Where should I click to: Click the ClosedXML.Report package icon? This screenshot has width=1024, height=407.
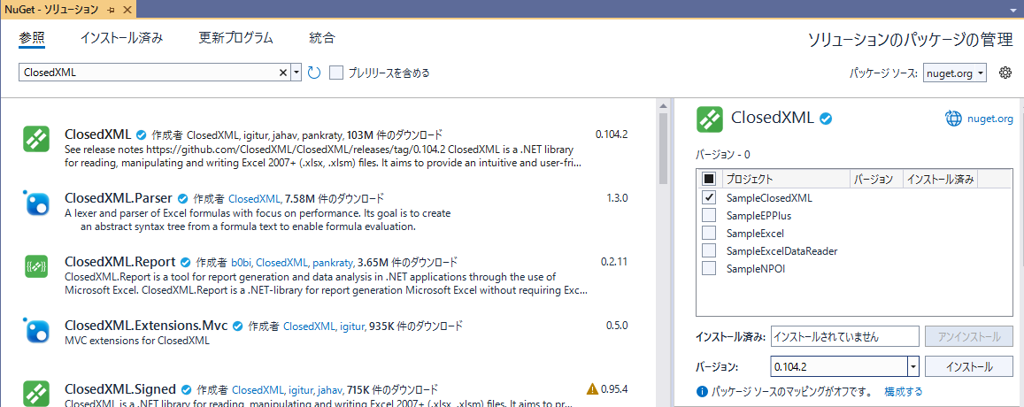click(x=37, y=265)
